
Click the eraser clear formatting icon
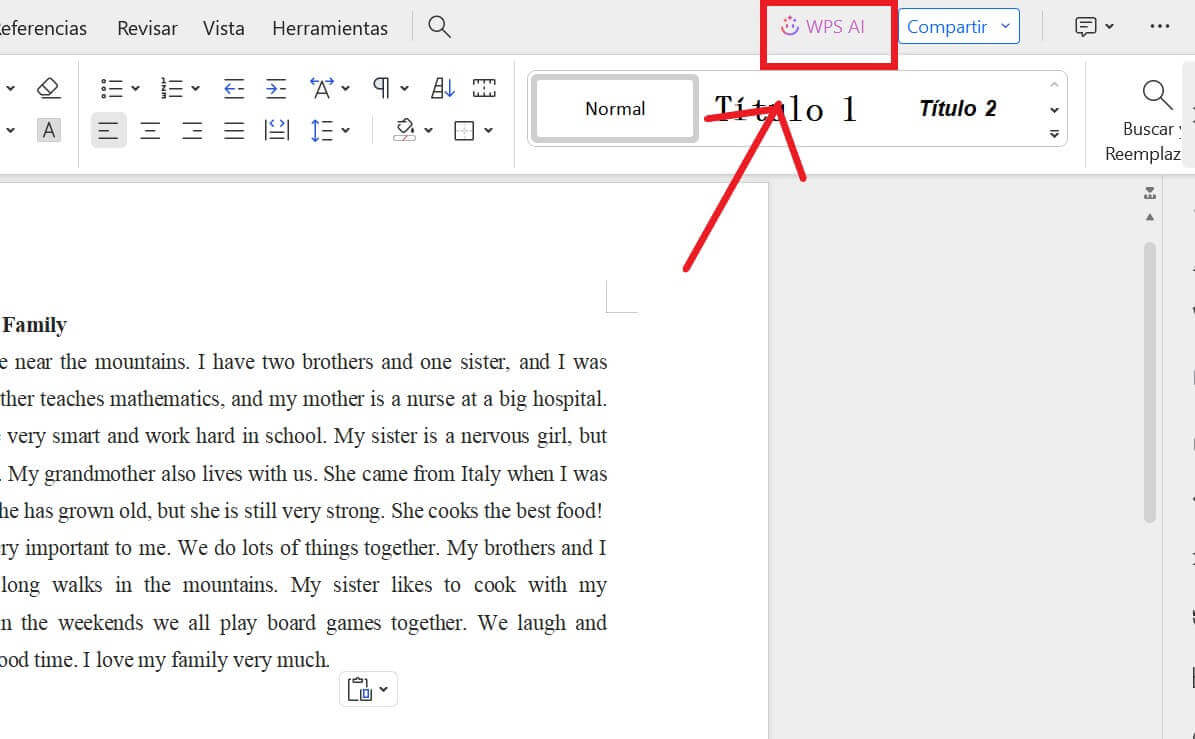click(48, 88)
